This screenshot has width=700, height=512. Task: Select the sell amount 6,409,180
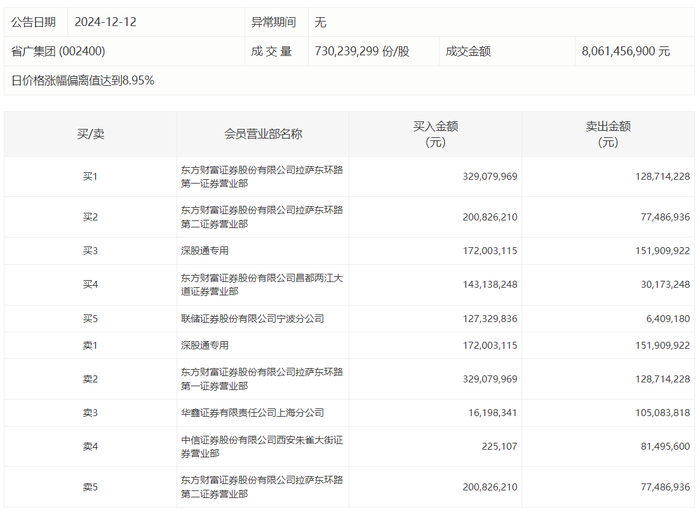(668, 319)
